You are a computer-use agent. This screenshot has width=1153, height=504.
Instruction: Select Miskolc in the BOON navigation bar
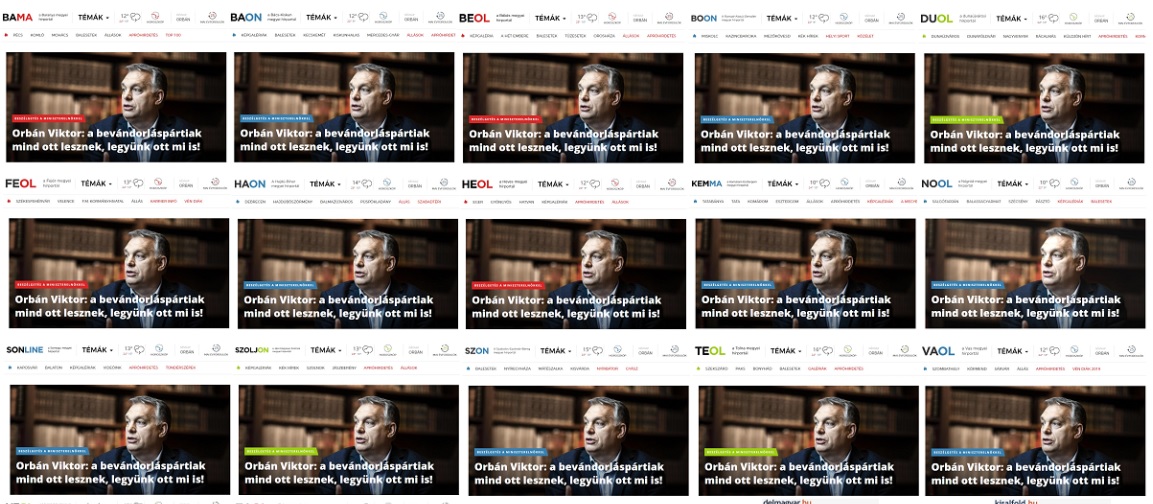coord(710,35)
